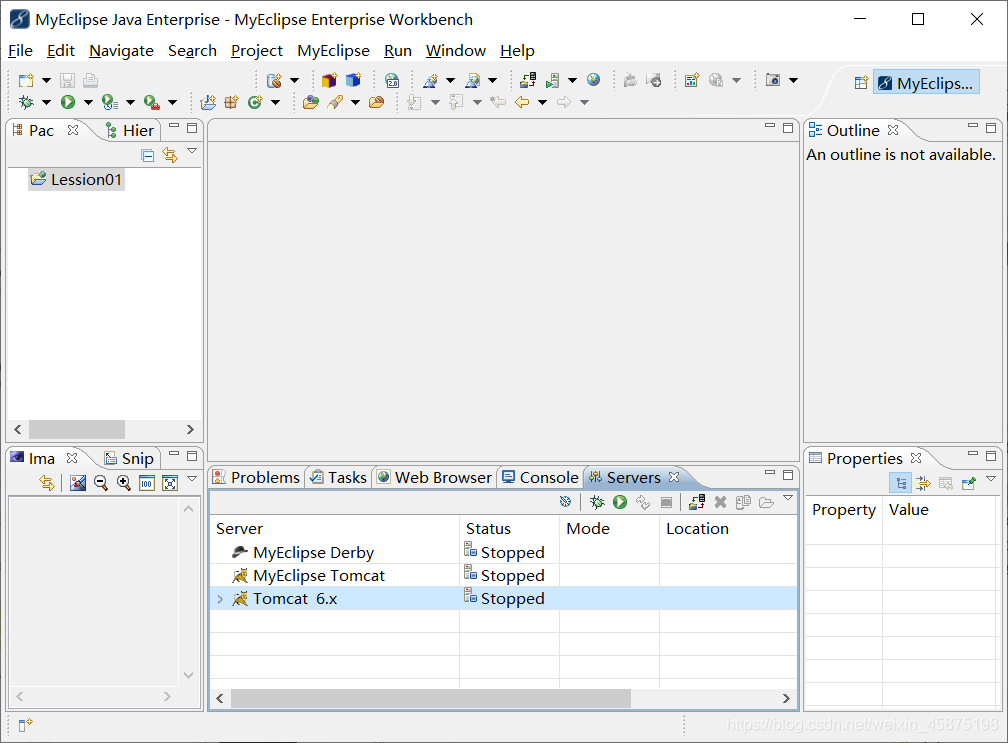Open the Back navigation history dropdown
This screenshot has width=1008, height=743.
[542, 102]
